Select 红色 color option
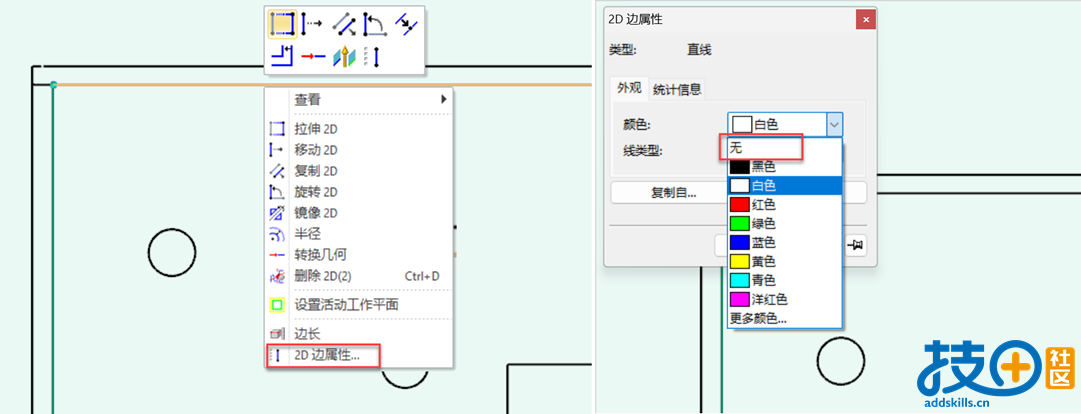The width and height of the screenshot is (1081, 414). [x=785, y=205]
